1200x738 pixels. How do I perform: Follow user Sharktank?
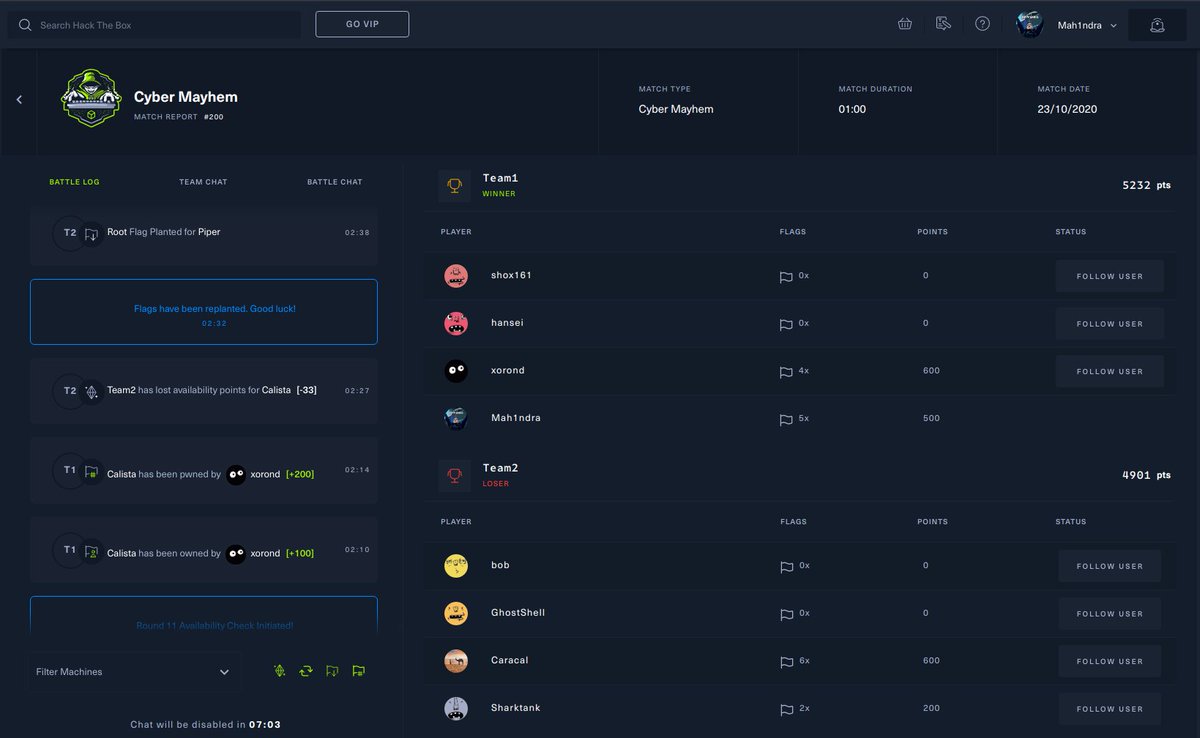(1110, 709)
